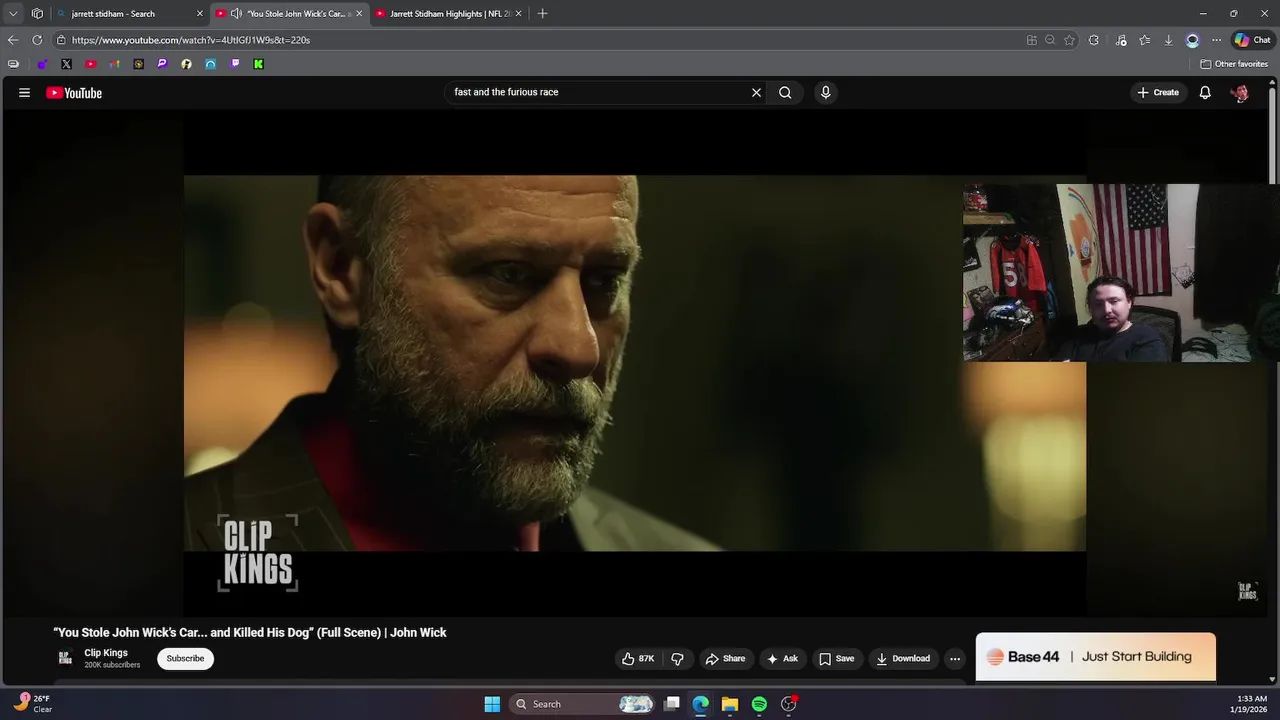Image resolution: width=1280 pixels, height=720 pixels.
Task: Open Edge Settings and more menu
Action: point(1216,40)
